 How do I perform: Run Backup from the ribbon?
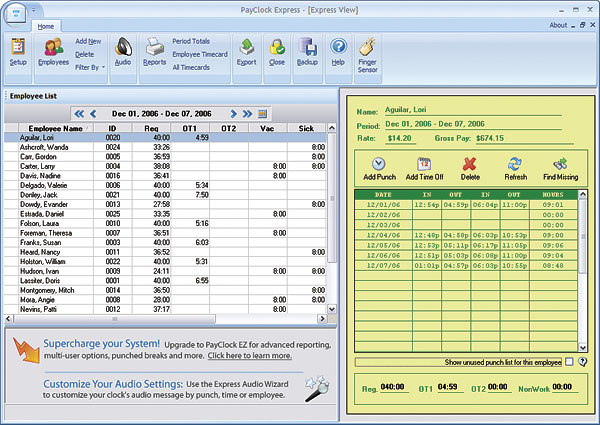[x=307, y=52]
